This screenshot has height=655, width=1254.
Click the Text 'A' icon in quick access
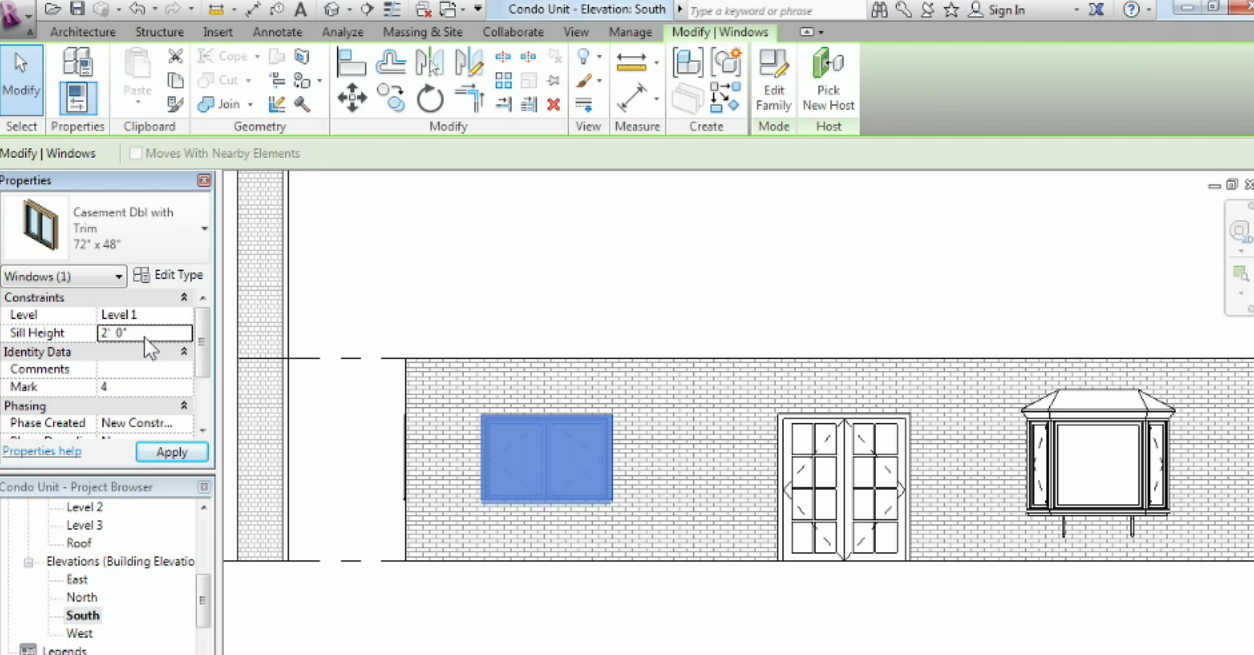point(300,9)
